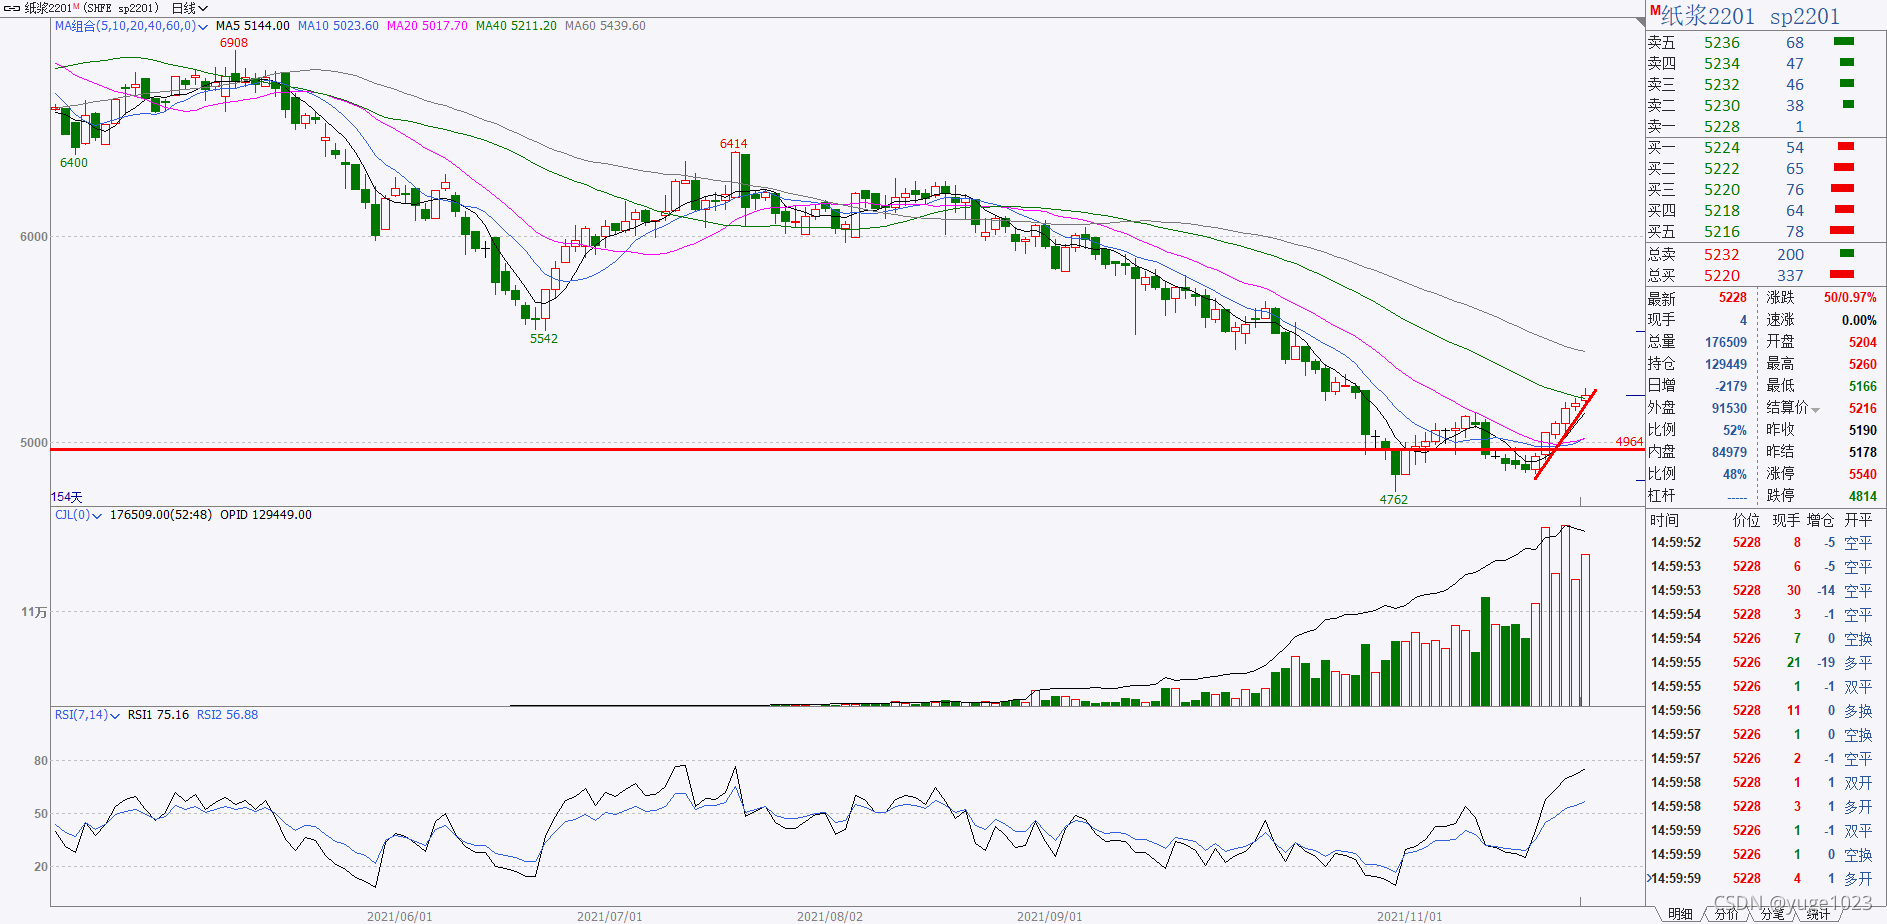Click the MA60 5439.60 value
Image resolution: width=1887 pixels, height=924 pixels.
click(605, 26)
